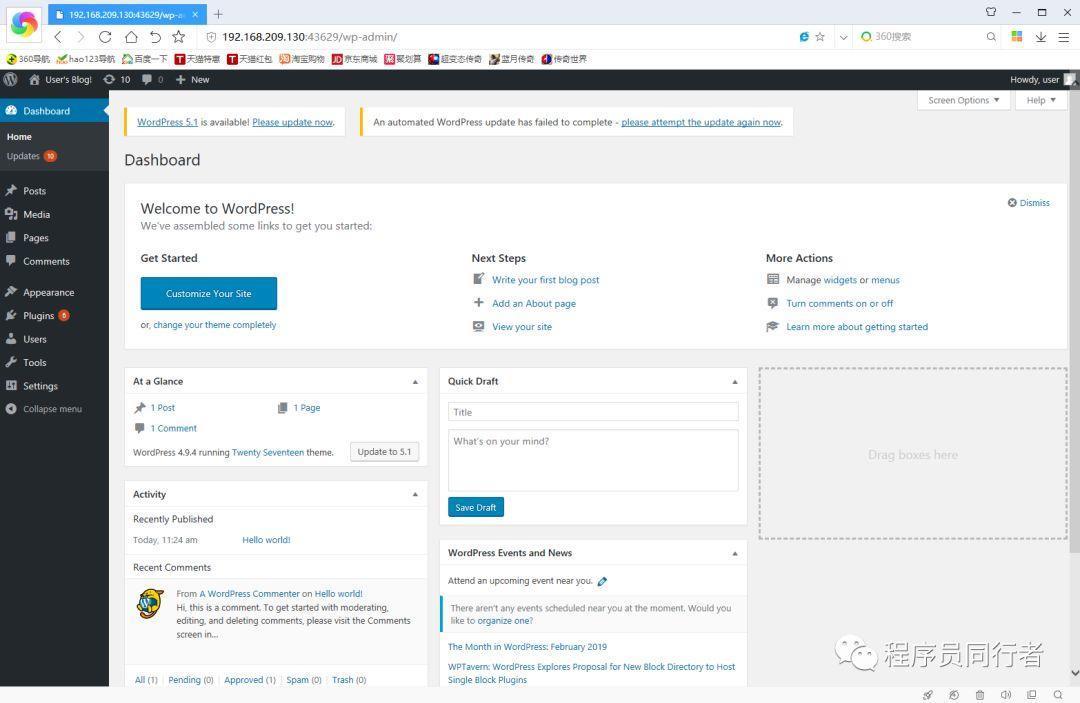Image resolution: width=1080 pixels, height=703 pixels.
Task: Click the Update to 5.1 button
Action: click(384, 452)
